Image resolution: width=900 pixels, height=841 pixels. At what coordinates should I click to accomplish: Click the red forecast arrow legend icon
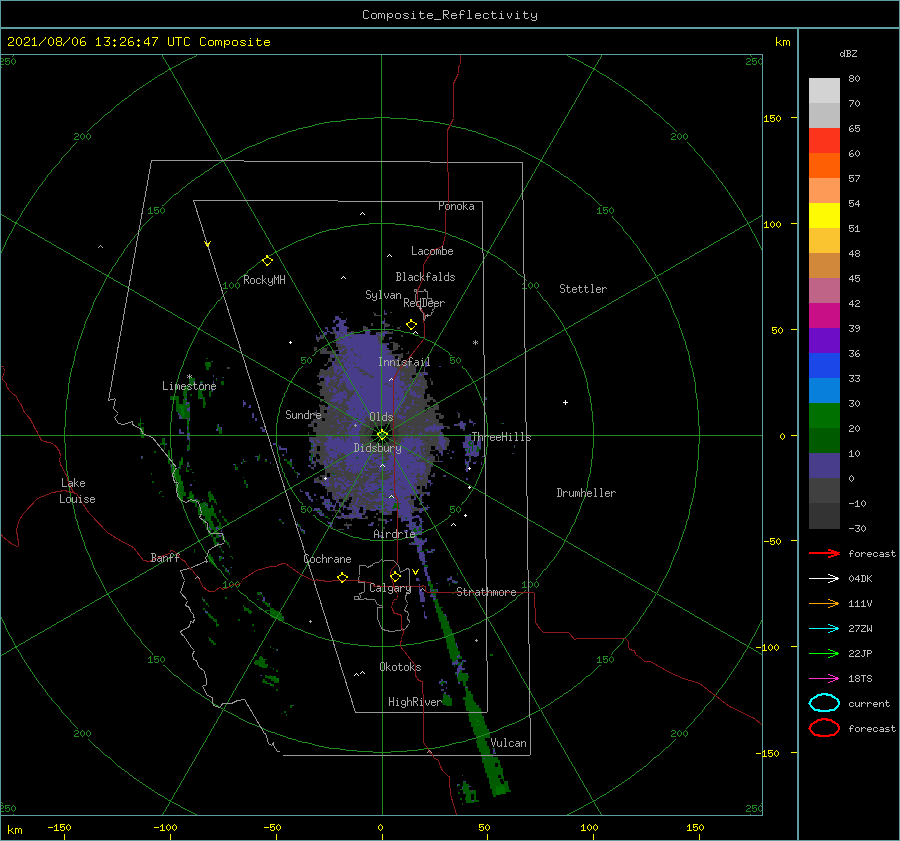(x=824, y=553)
